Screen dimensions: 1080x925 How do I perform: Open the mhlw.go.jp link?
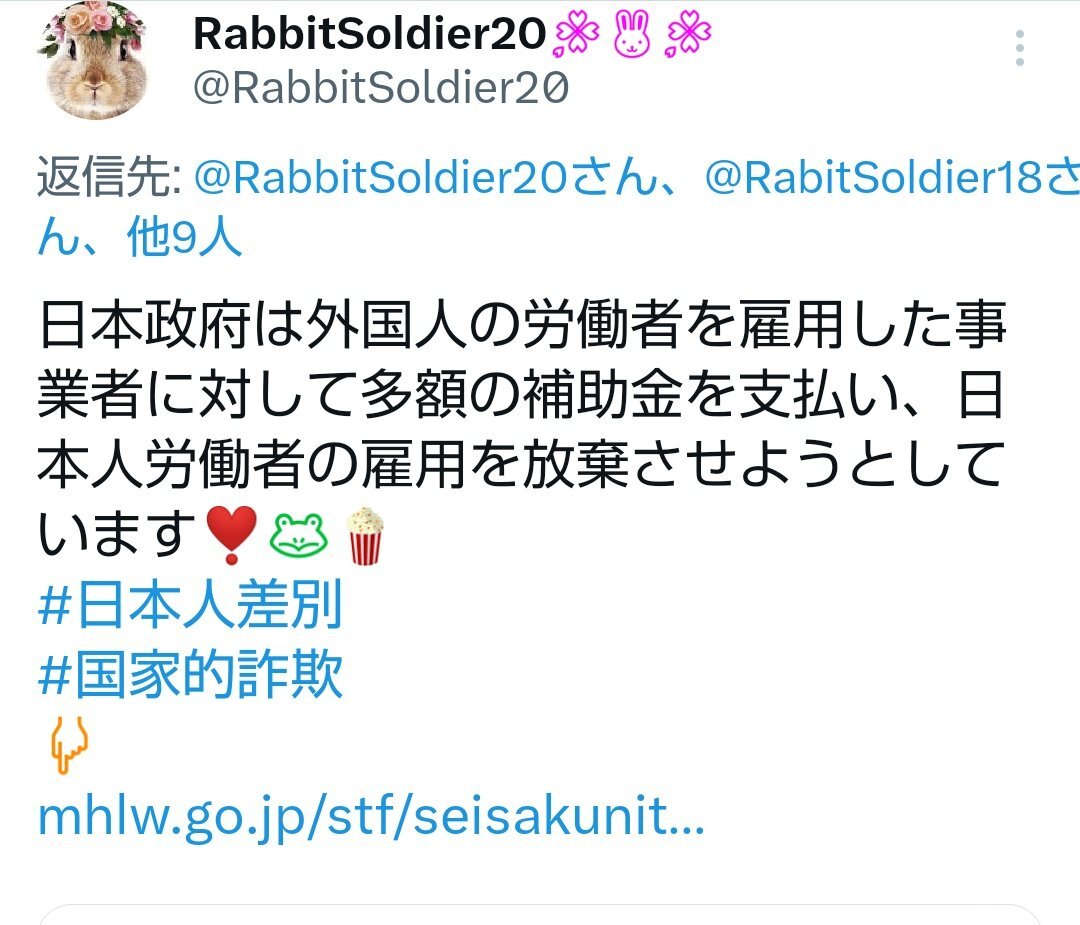tap(371, 817)
